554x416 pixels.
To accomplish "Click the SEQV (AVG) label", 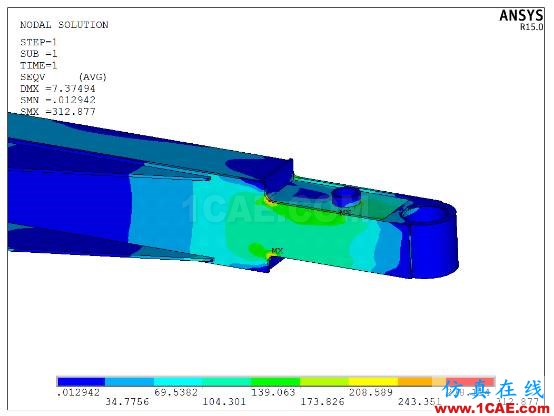I will (x=63, y=77).
